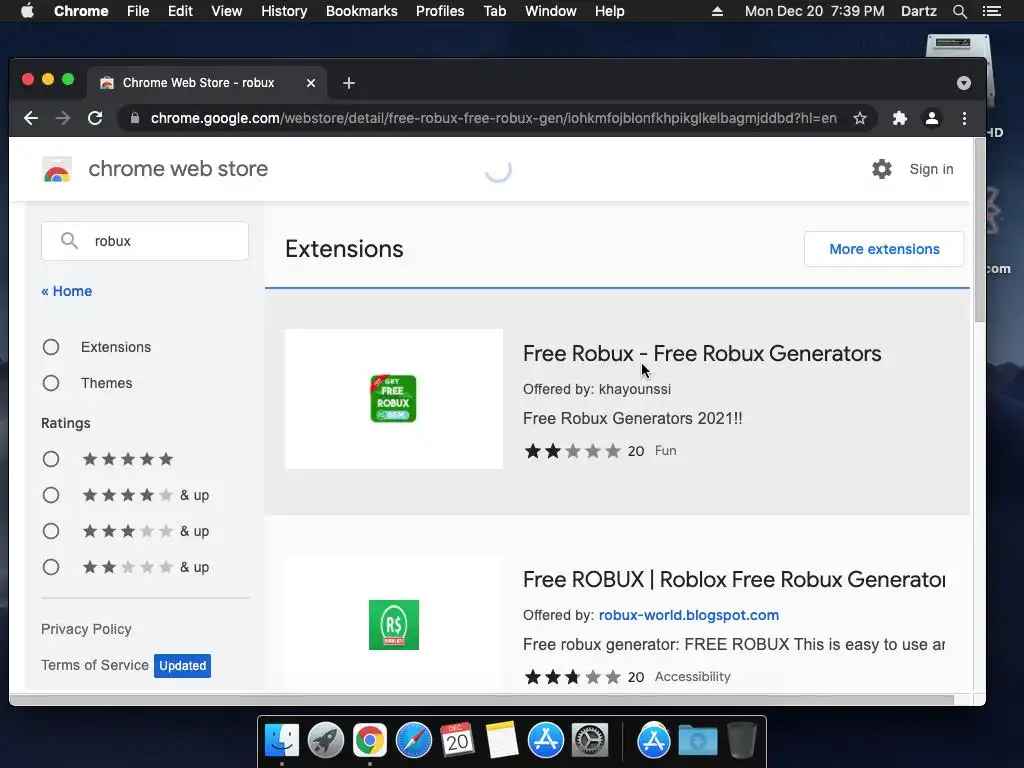Go back to the previous page
The image size is (1024, 768).
click(x=31, y=118)
